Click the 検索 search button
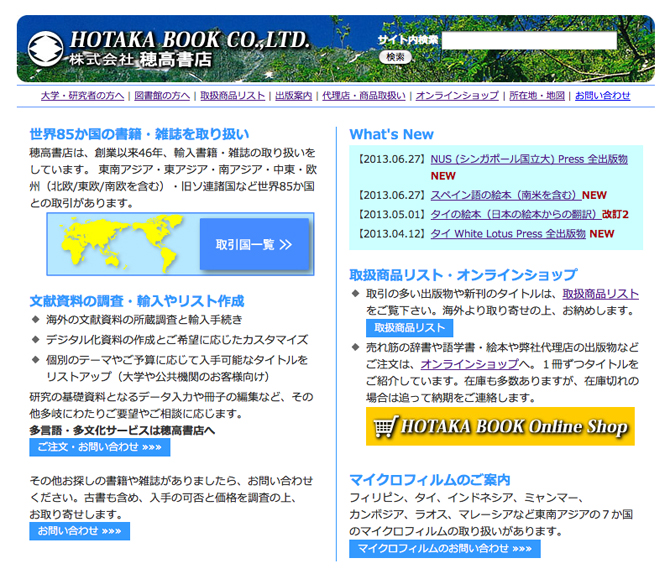 click(x=395, y=57)
